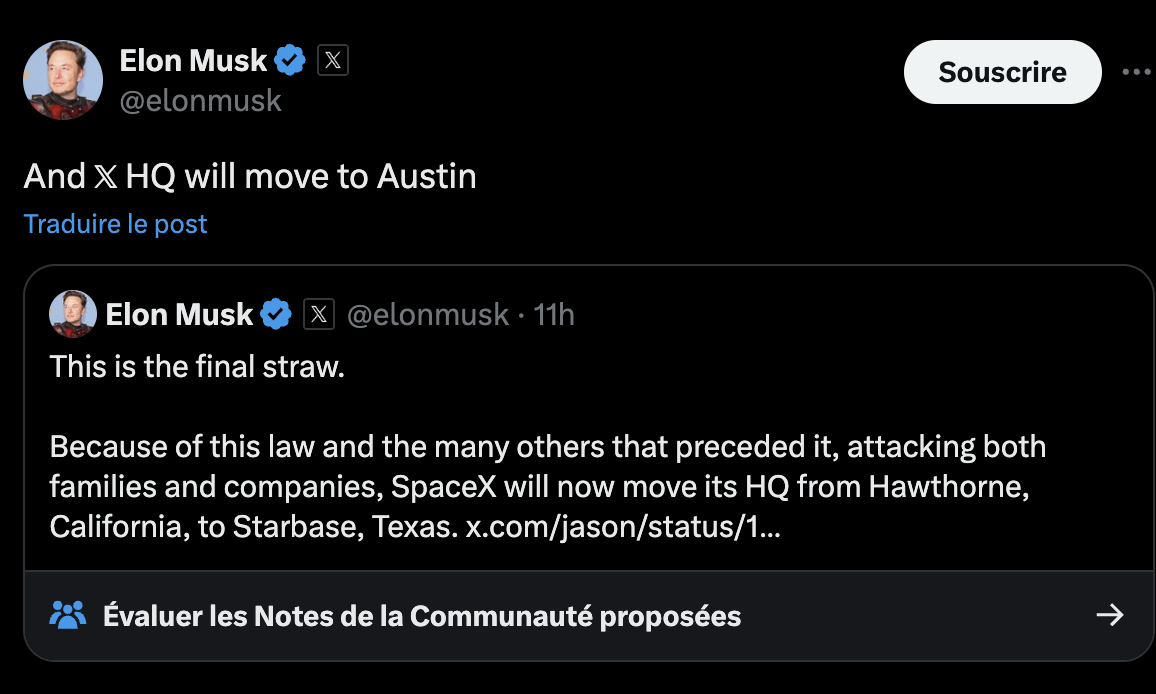Click Traduire le post link
Screen dimensions: 1156x694
coord(115,223)
